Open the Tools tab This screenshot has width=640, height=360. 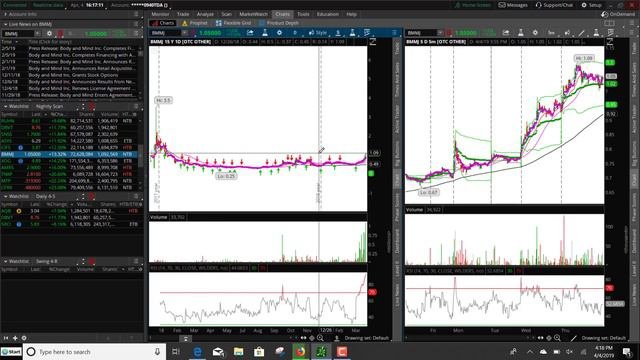click(x=303, y=14)
